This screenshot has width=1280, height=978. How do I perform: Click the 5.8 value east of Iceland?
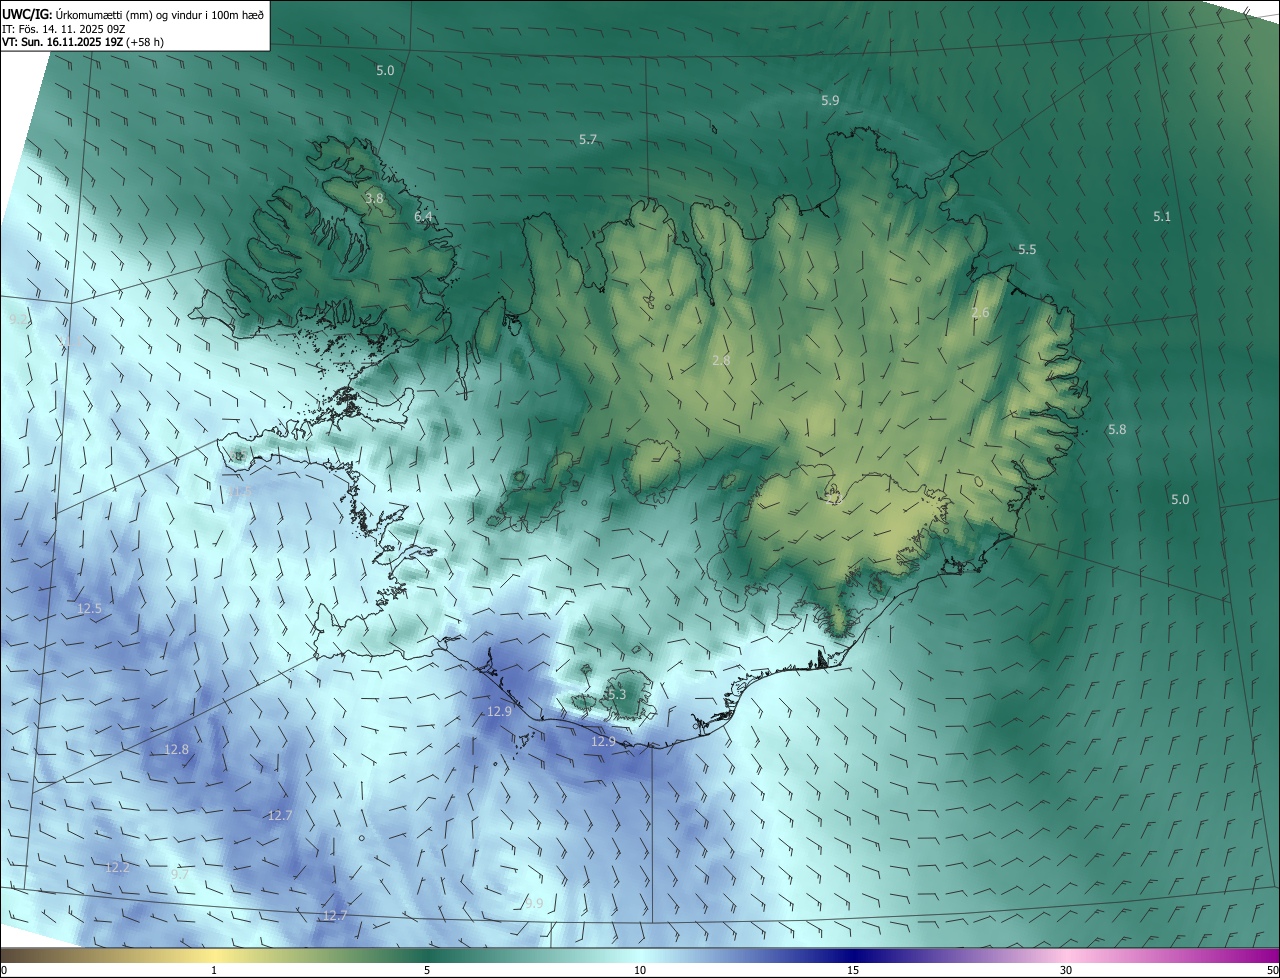1117,429
